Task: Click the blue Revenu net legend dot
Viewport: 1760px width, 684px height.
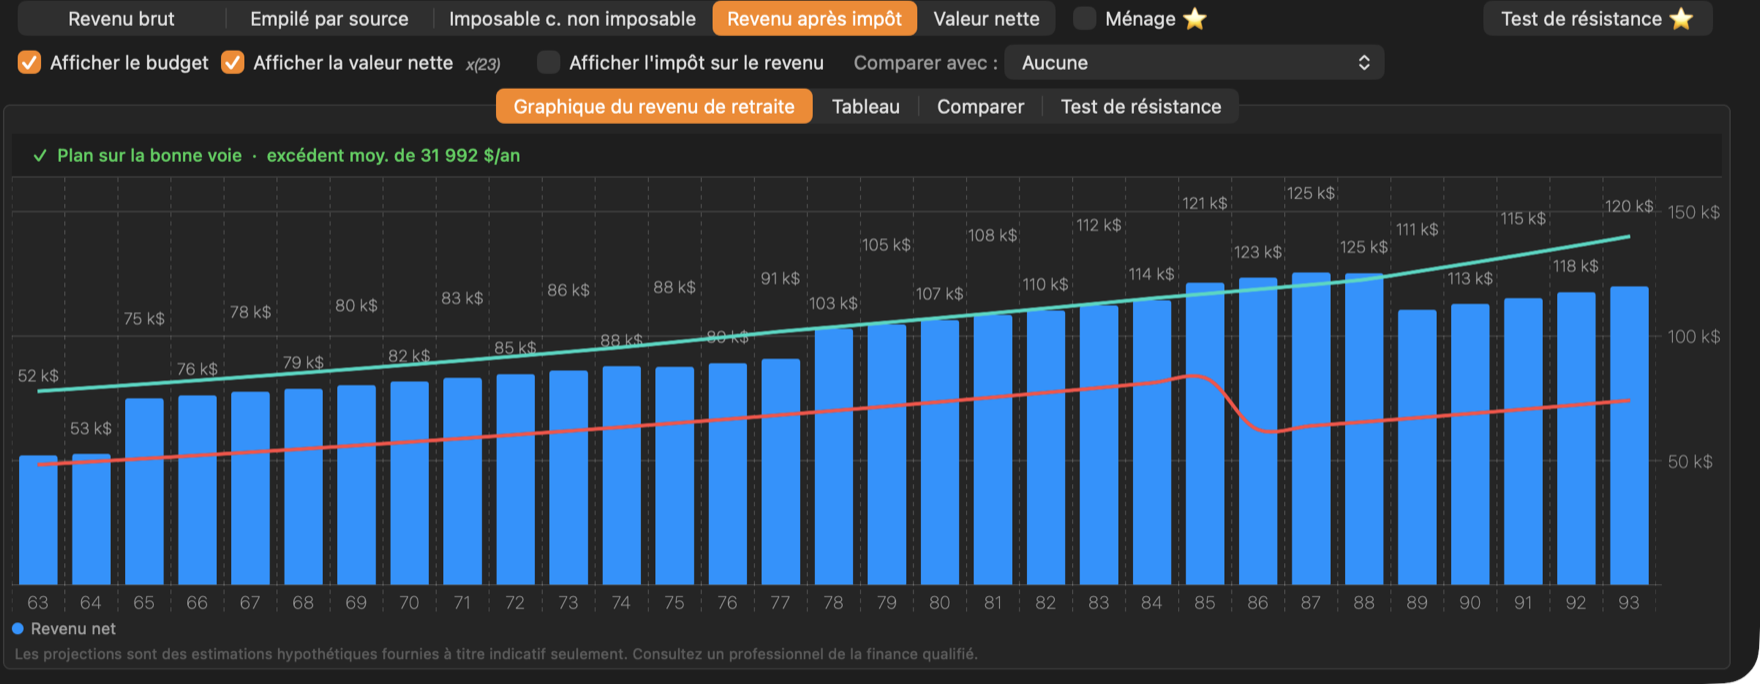Action: (x=18, y=629)
